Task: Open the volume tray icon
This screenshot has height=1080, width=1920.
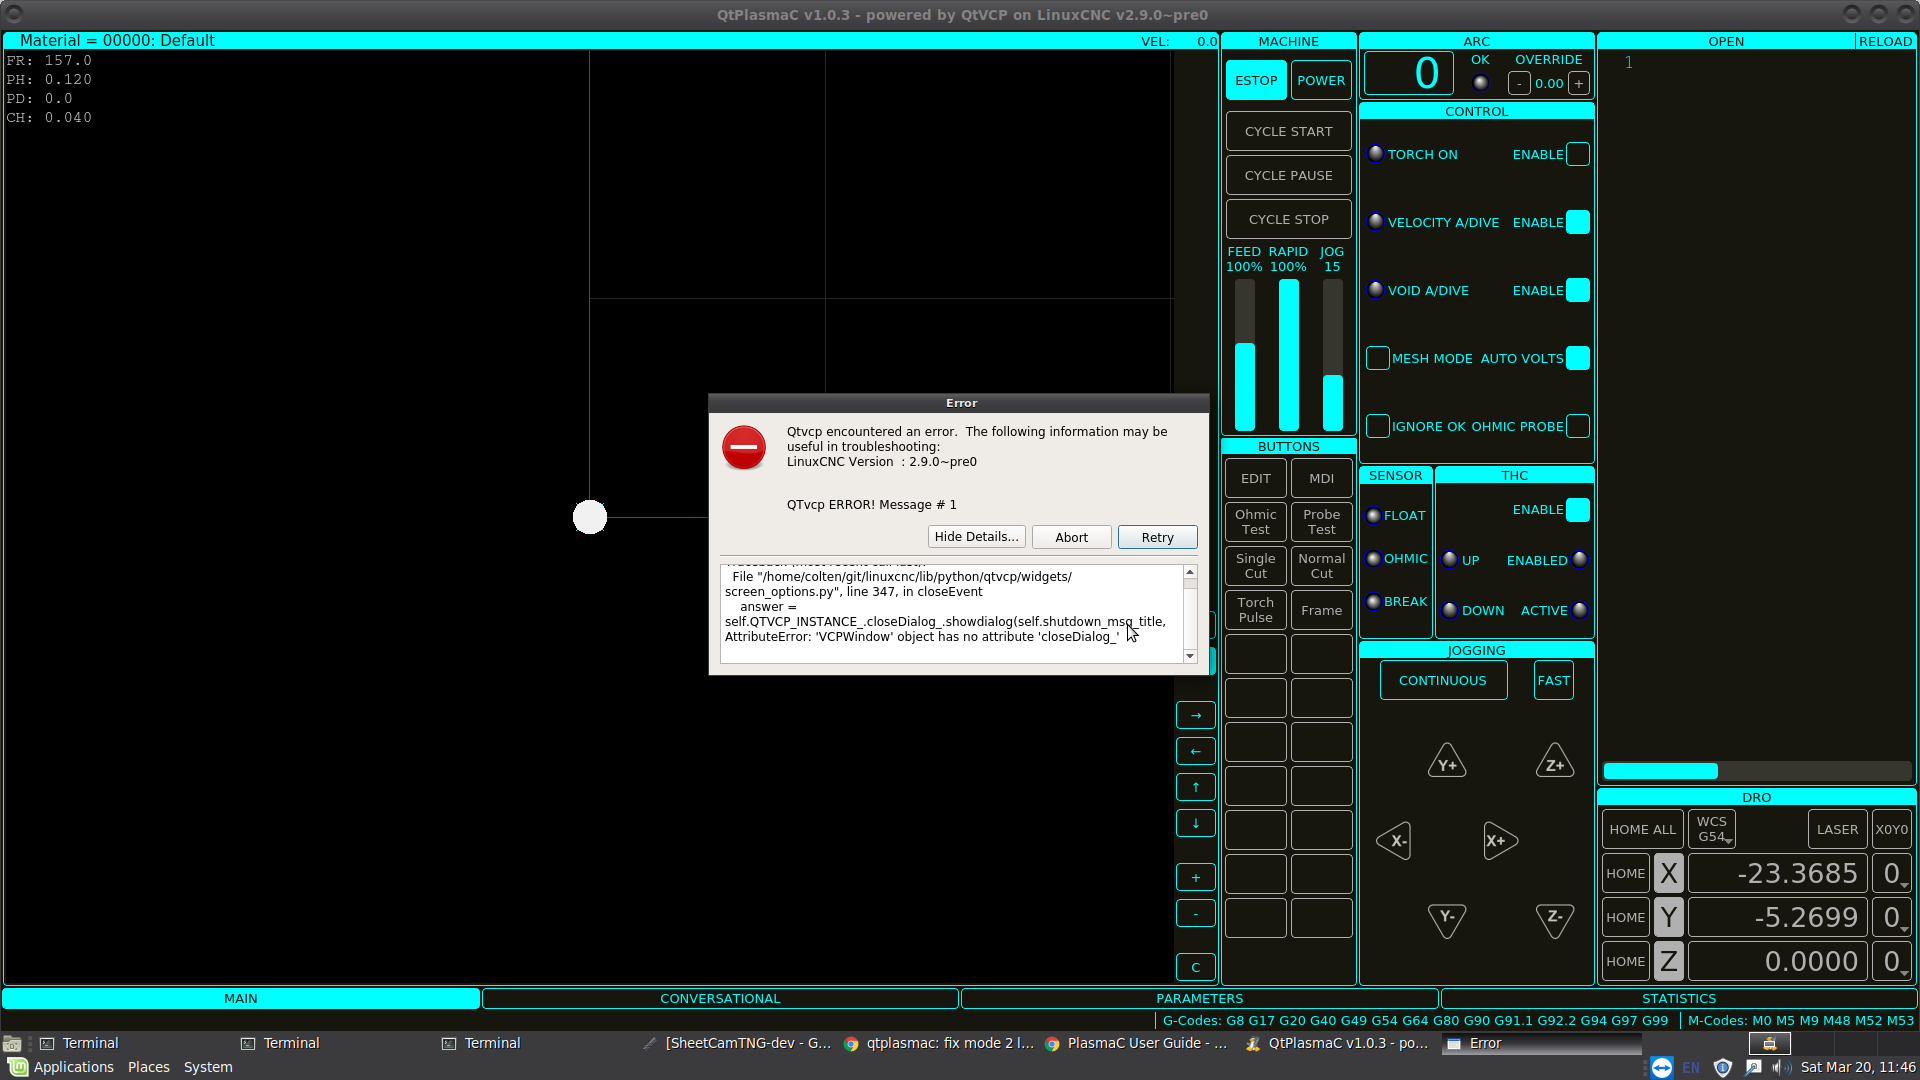Action: pyautogui.click(x=1780, y=1067)
